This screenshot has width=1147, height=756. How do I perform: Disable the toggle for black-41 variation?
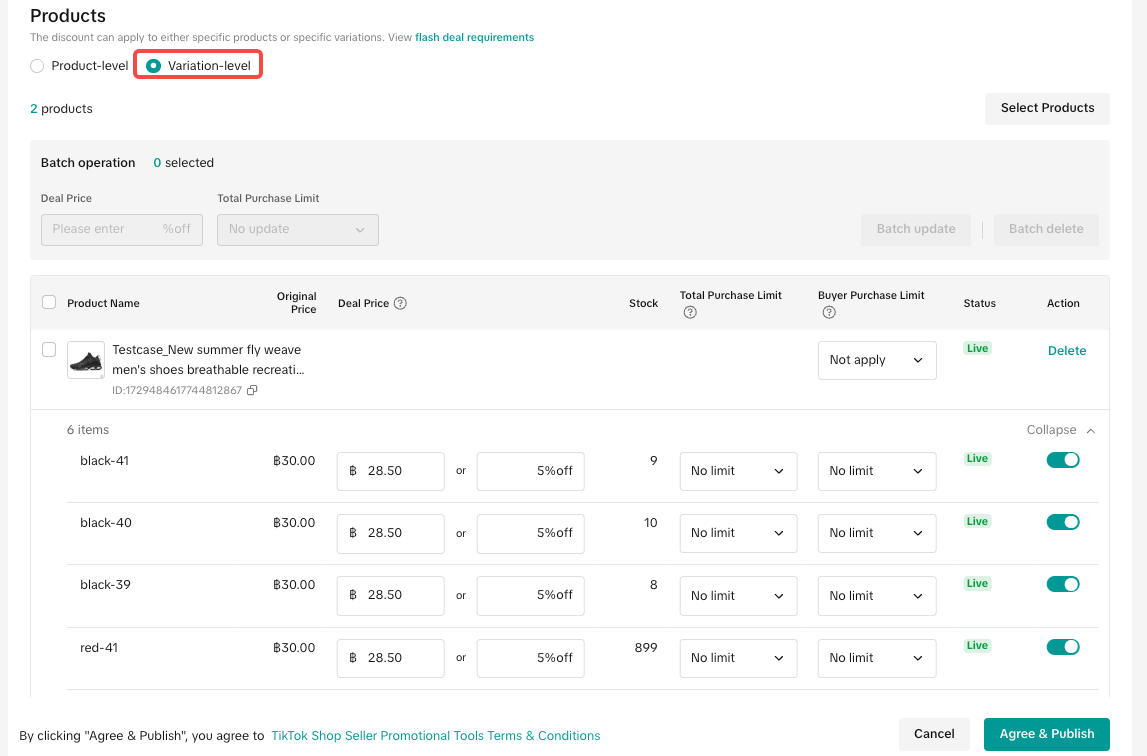1063,460
